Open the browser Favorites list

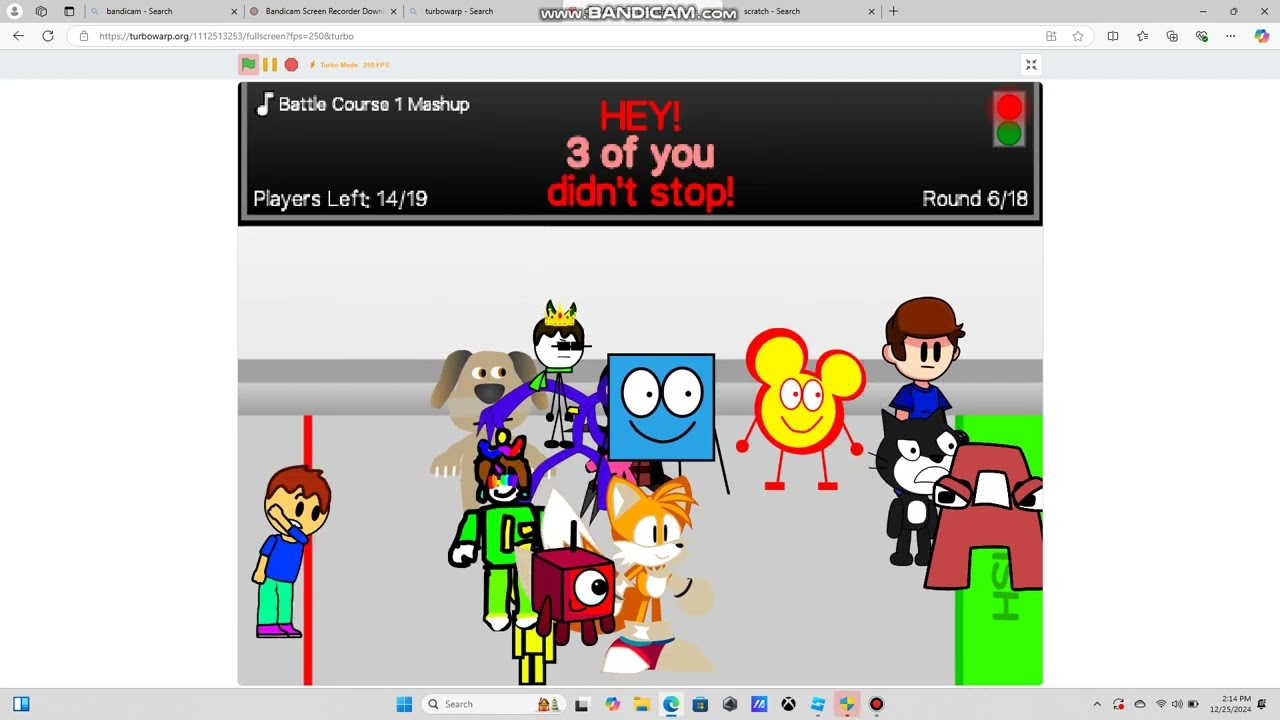[1142, 36]
